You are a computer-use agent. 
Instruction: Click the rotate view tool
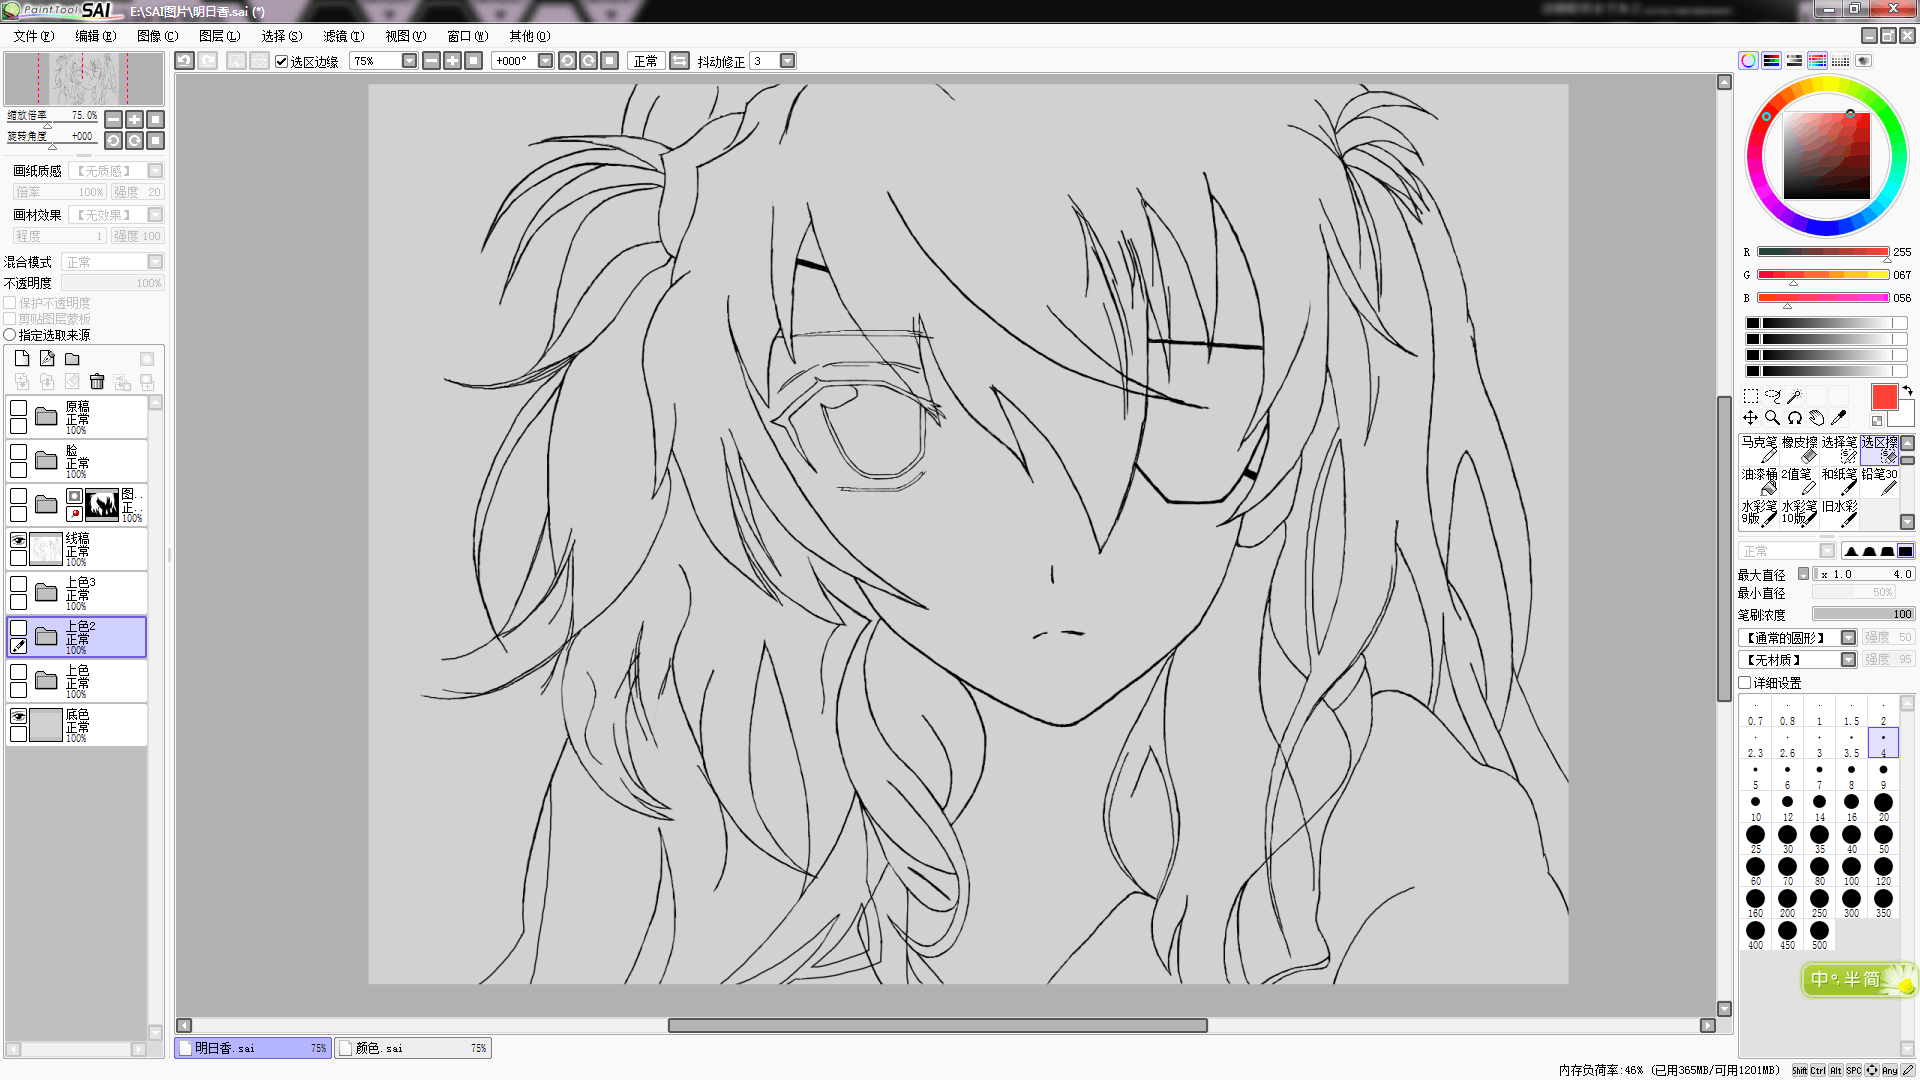1794,418
